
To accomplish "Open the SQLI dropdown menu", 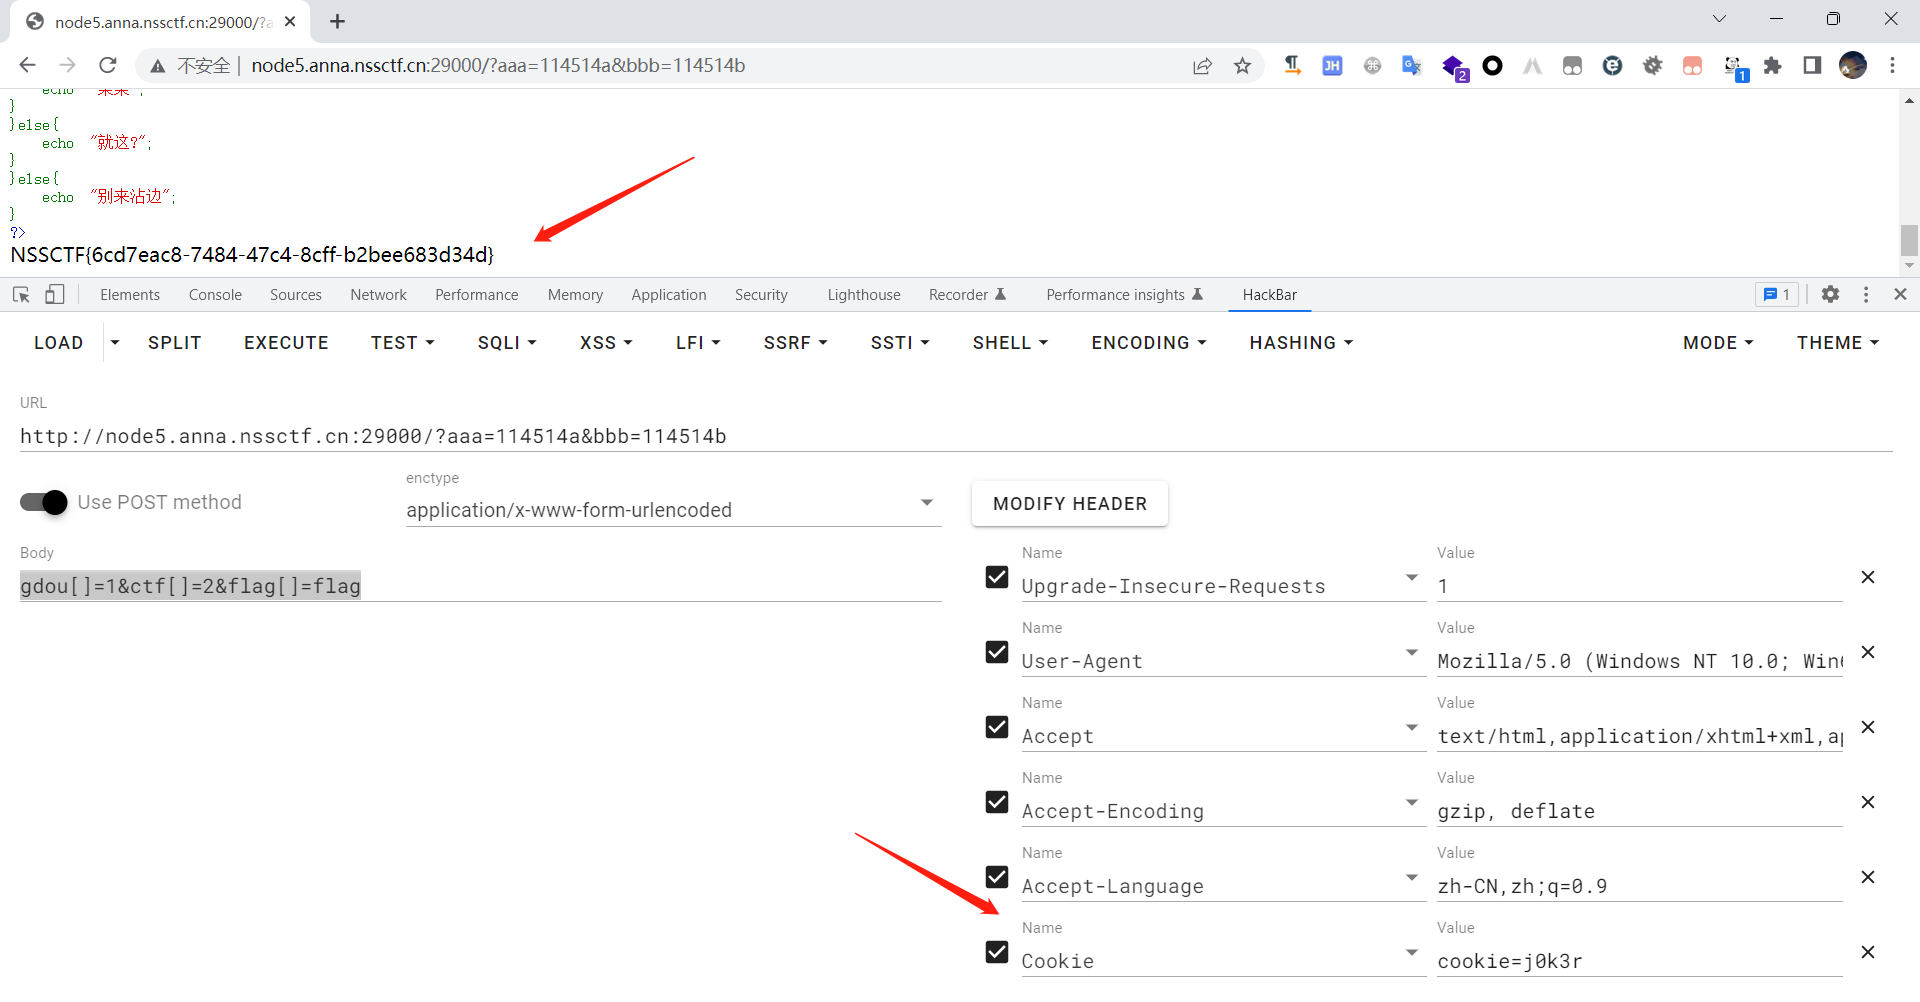I will [x=506, y=343].
